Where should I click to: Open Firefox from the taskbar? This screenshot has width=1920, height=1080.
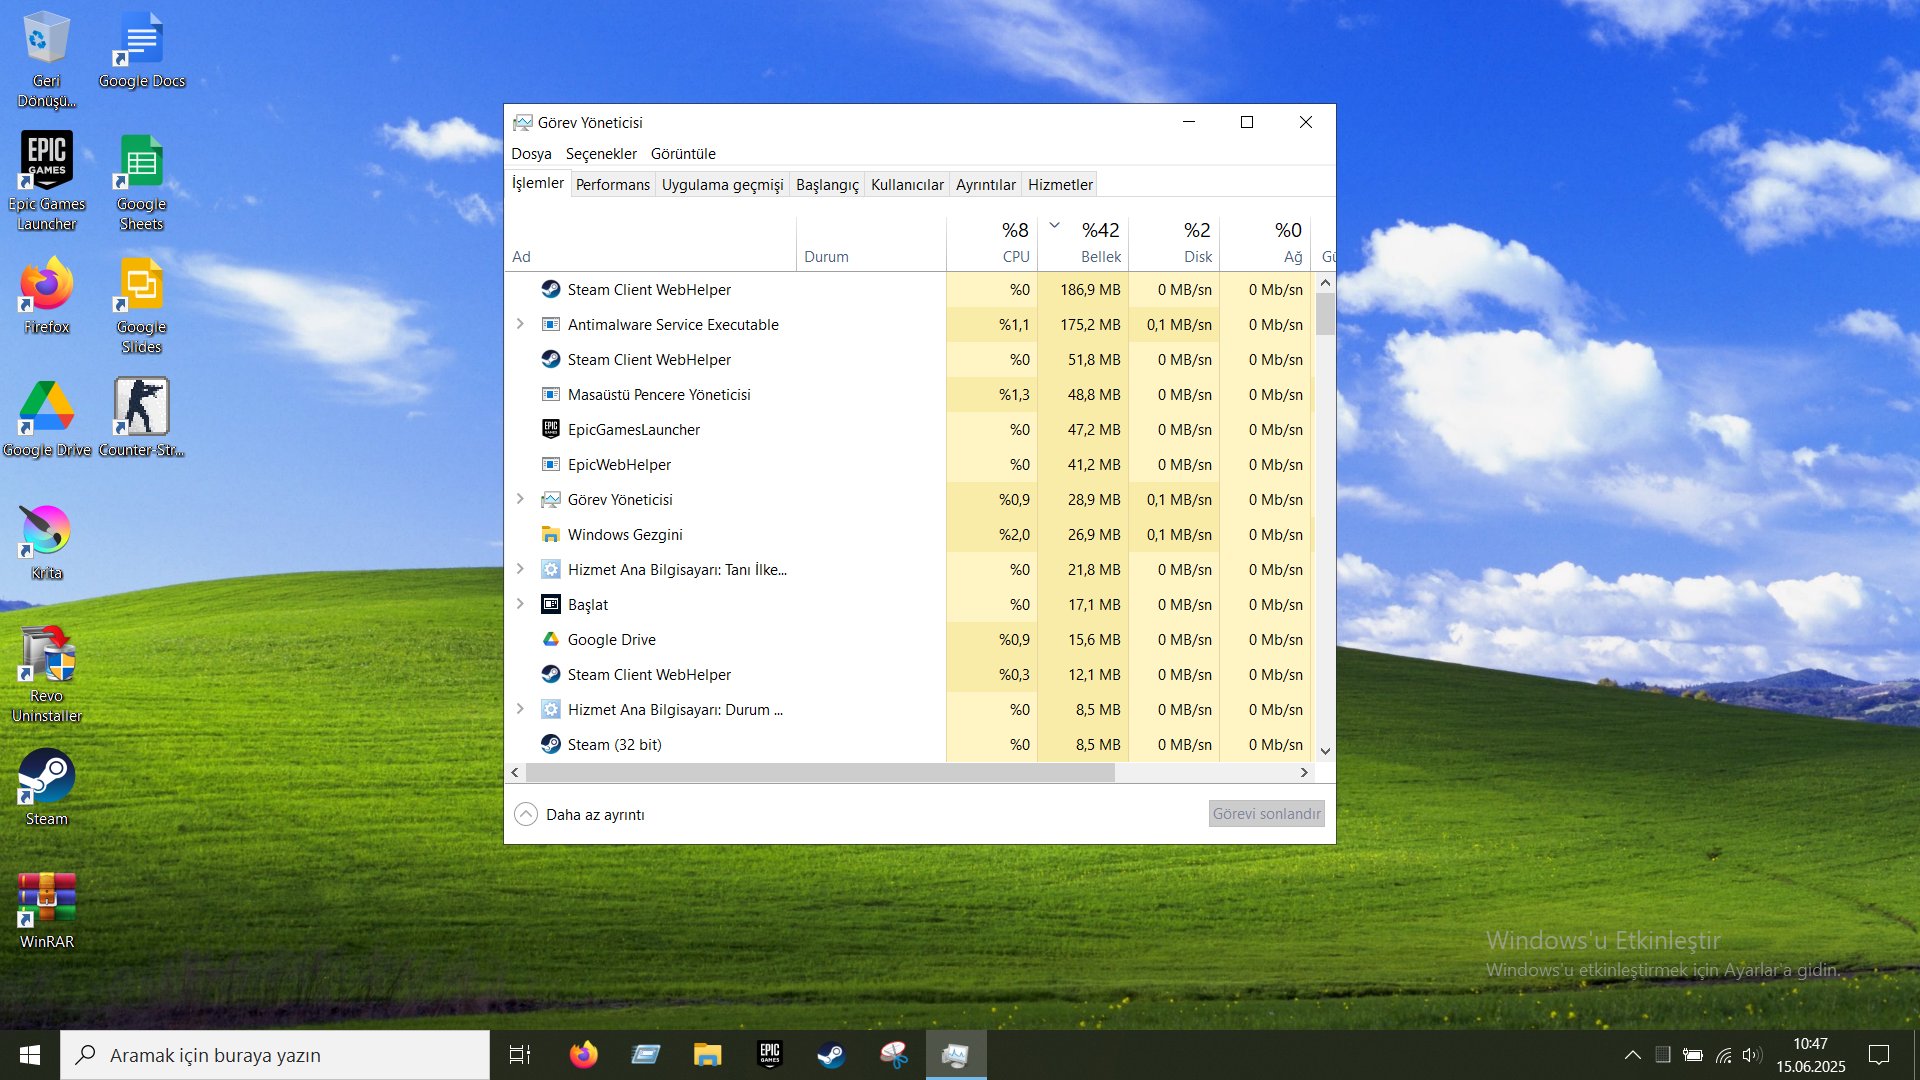[x=584, y=1055]
